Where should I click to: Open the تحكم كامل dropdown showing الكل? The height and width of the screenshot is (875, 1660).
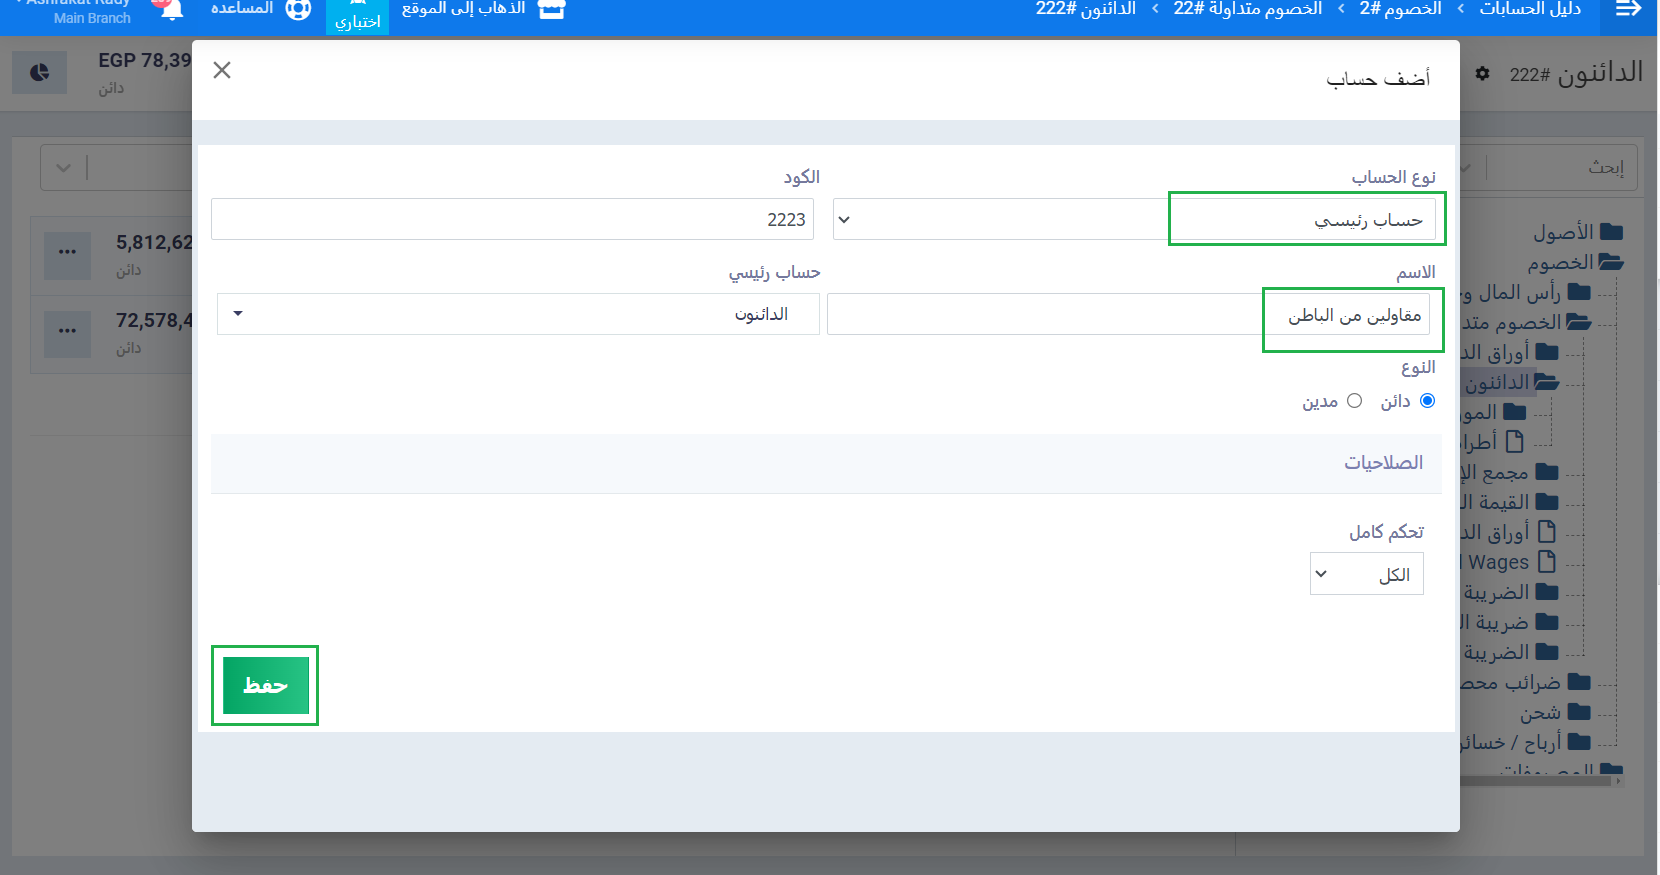[1366, 574]
